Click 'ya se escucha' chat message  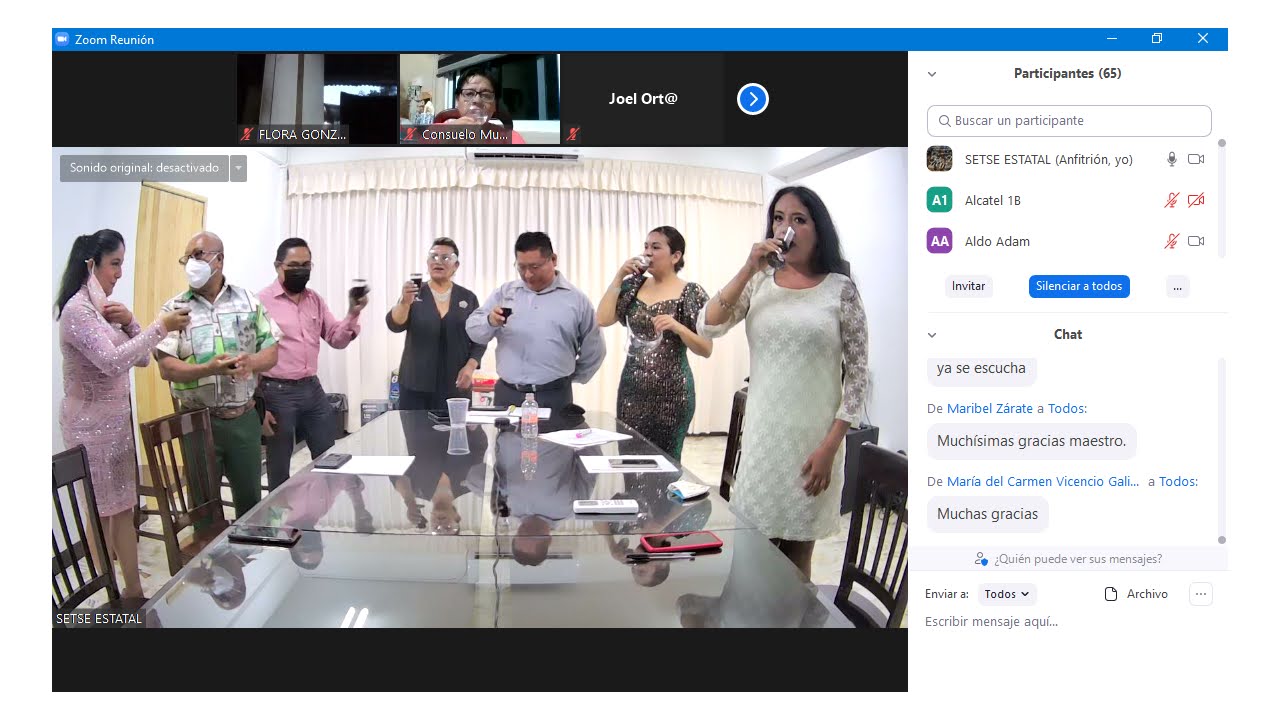981,369
